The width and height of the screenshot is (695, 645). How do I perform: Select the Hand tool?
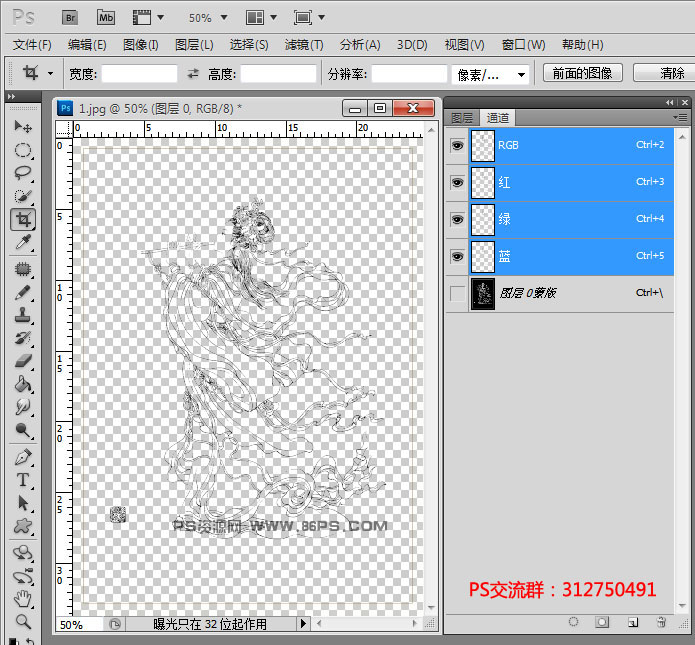click(23, 599)
